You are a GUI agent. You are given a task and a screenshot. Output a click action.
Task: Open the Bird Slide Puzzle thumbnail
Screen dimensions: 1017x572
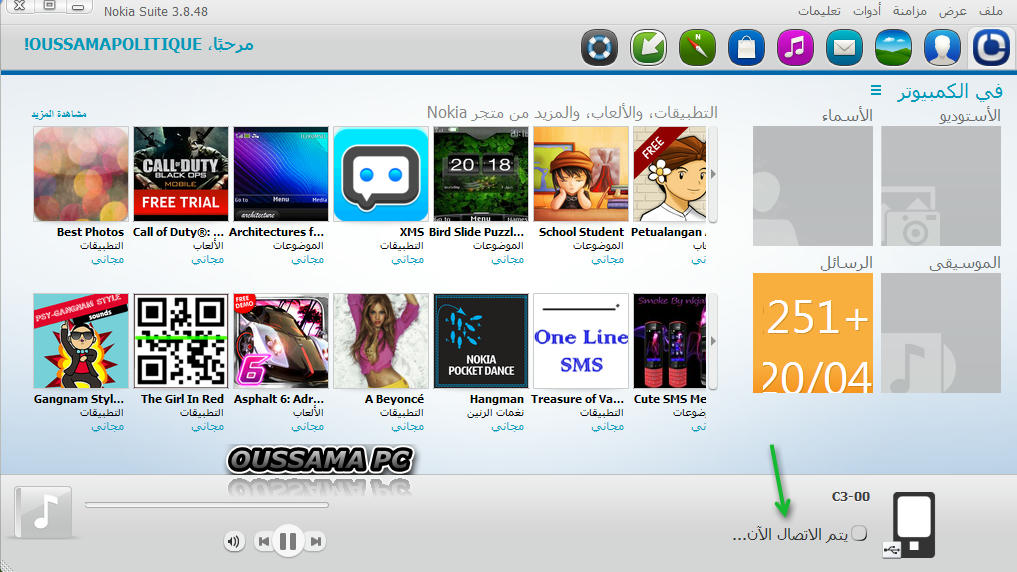481,174
